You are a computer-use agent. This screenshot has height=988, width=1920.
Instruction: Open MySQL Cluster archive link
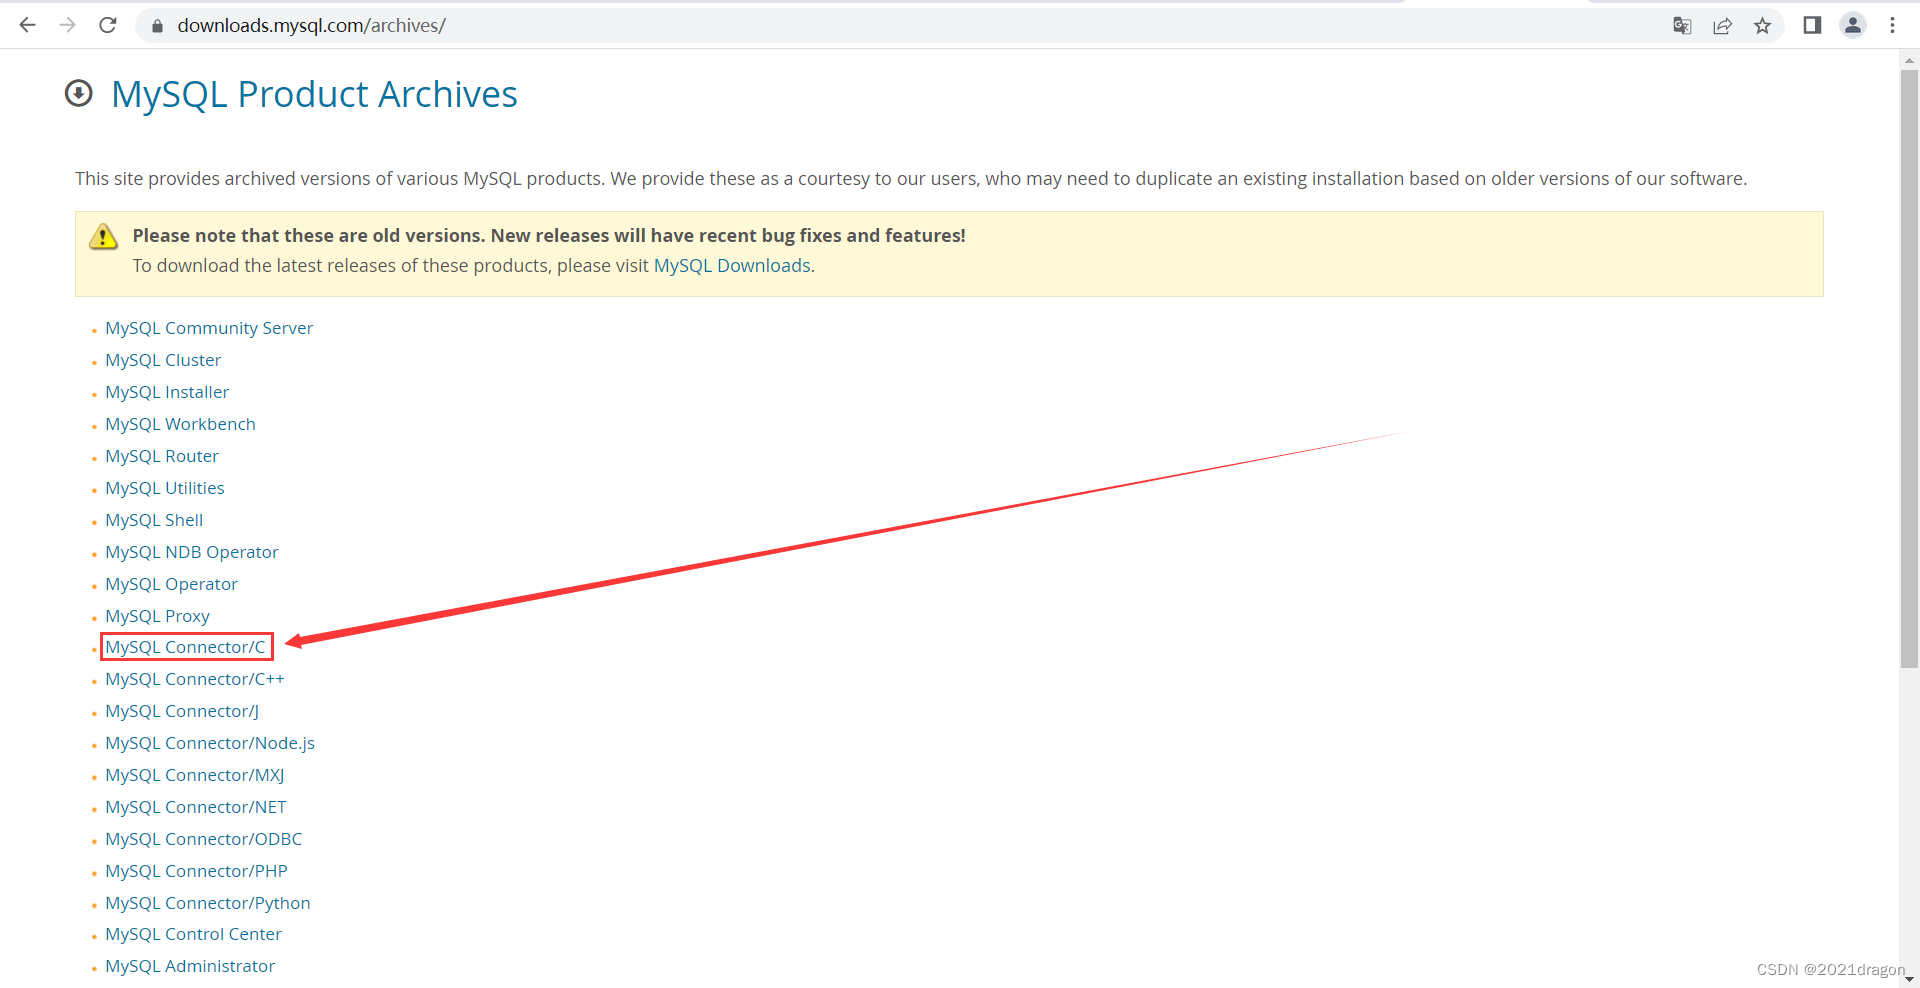click(x=163, y=360)
